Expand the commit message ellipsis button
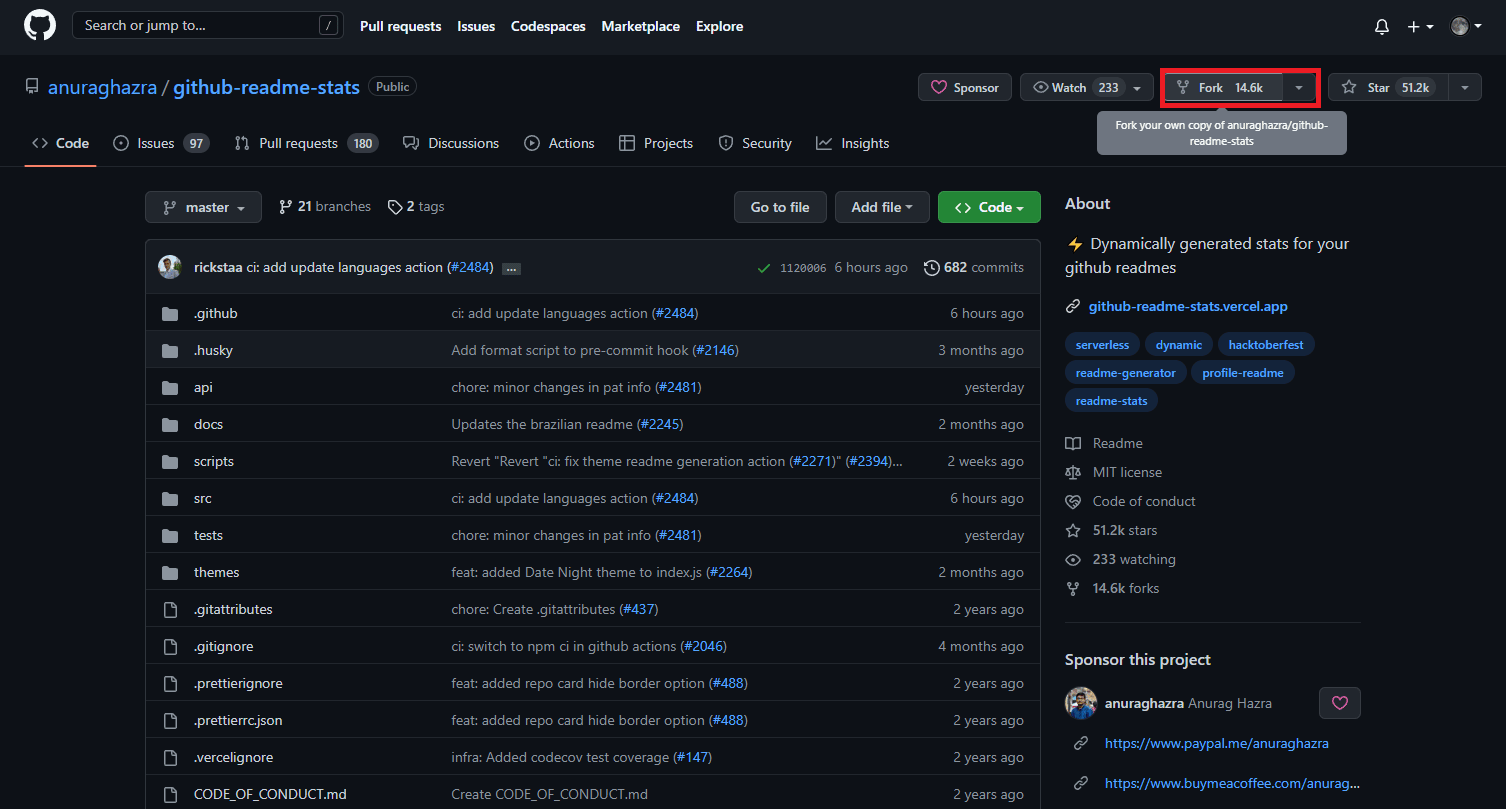The width and height of the screenshot is (1506, 809). tap(511, 269)
